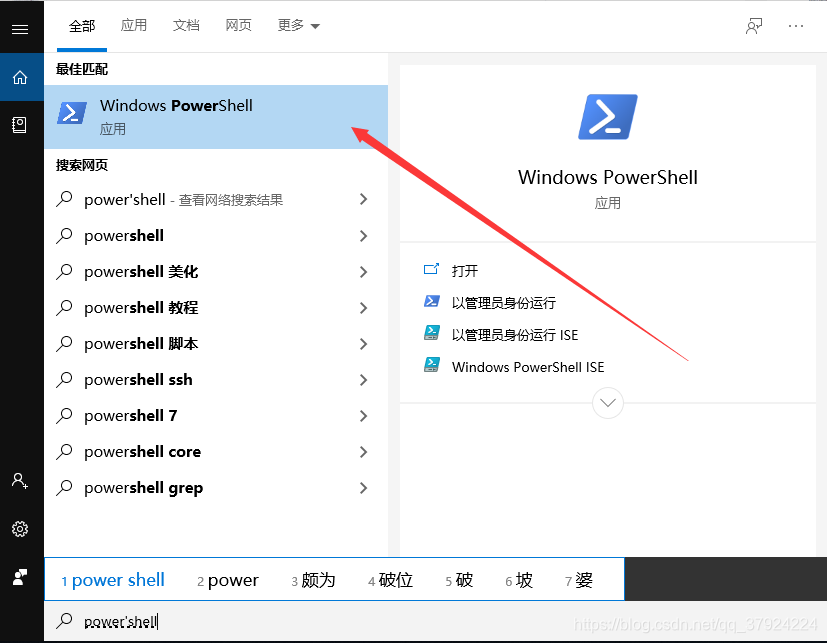Screen dimensions: 827x643
Task: Expand the powershell 7 chevron
Action: pos(363,416)
